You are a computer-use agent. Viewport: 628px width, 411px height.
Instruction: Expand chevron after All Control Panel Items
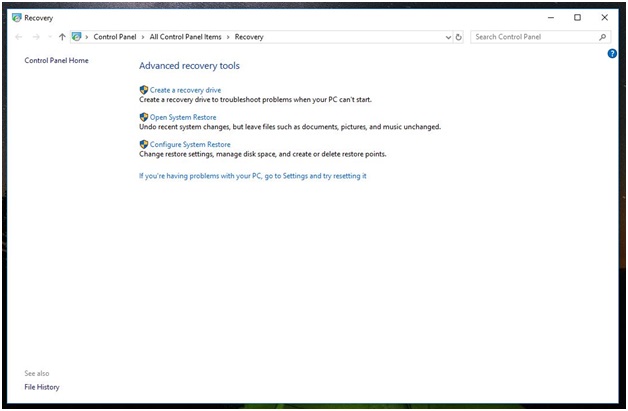(x=228, y=37)
